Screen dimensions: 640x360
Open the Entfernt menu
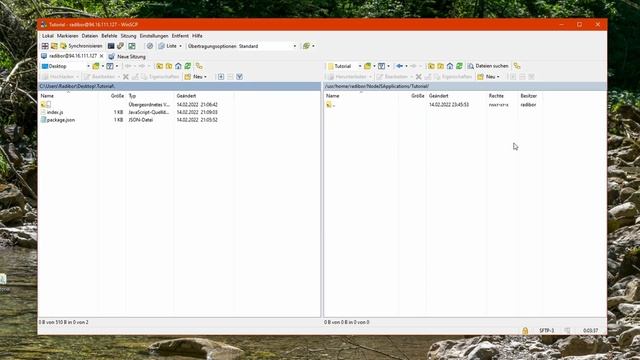pyautogui.click(x=180, y=36)
